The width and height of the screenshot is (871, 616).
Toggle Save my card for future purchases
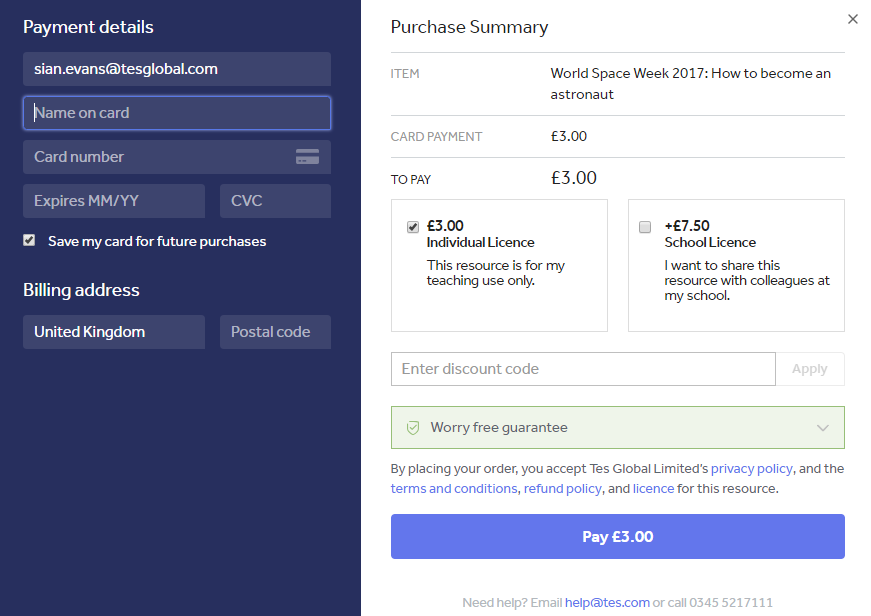coord(30,241)
